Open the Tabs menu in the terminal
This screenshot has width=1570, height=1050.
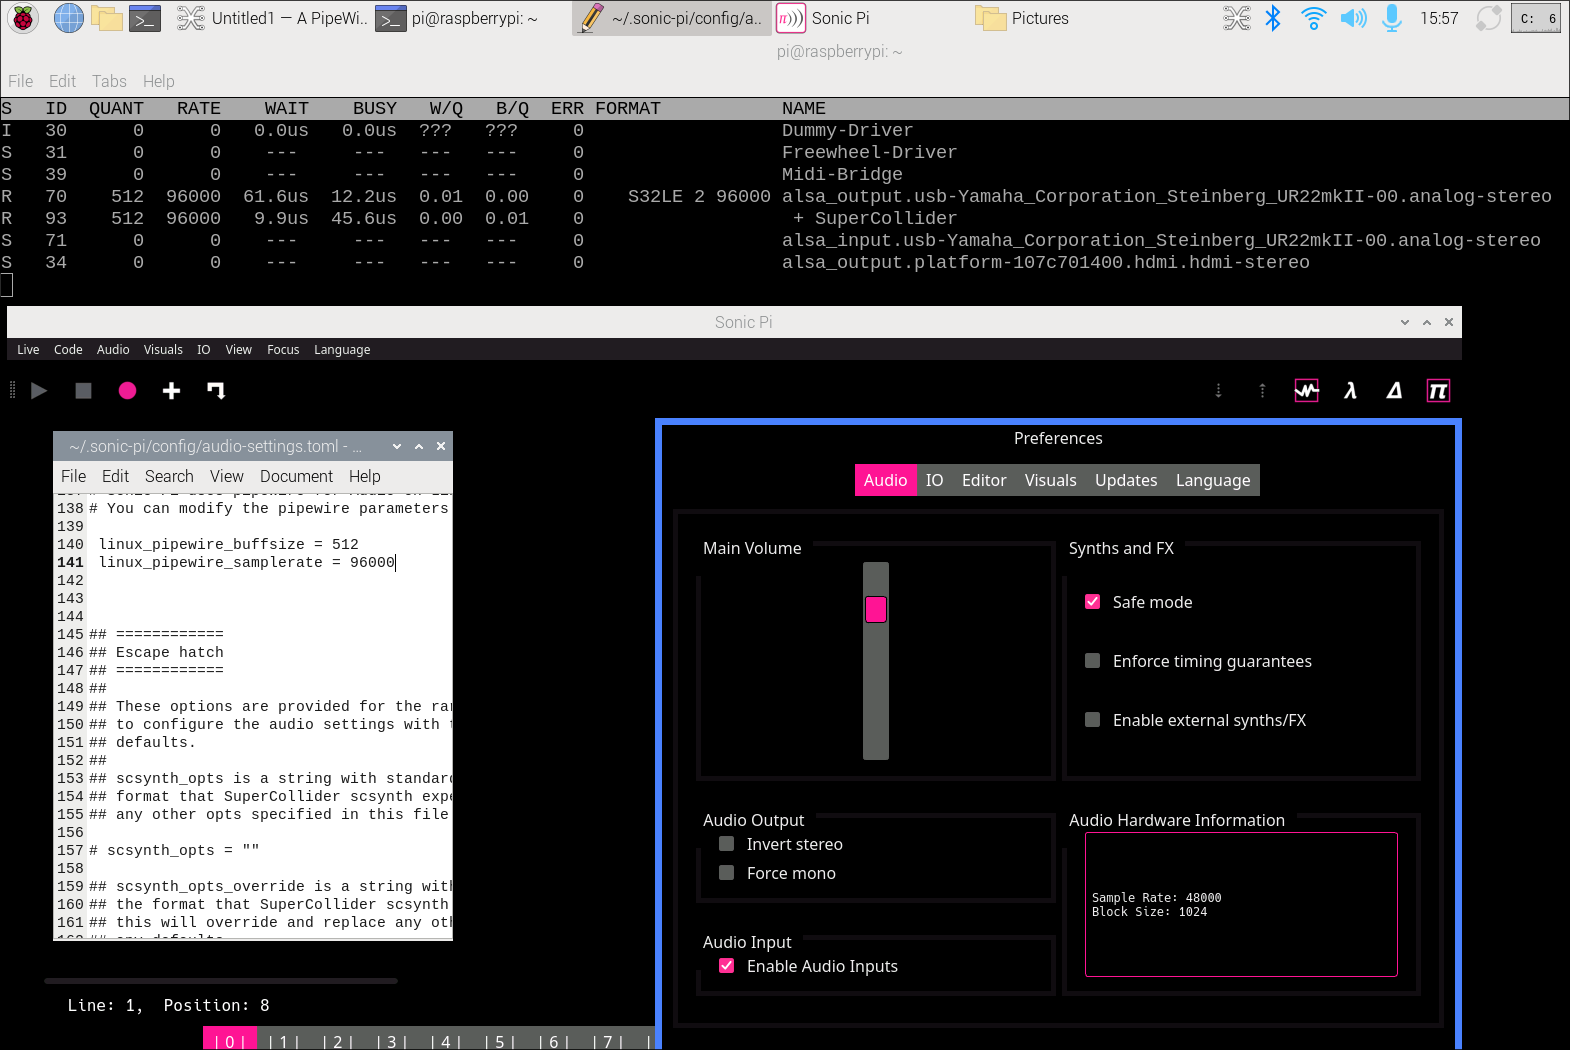pos(109,81)
